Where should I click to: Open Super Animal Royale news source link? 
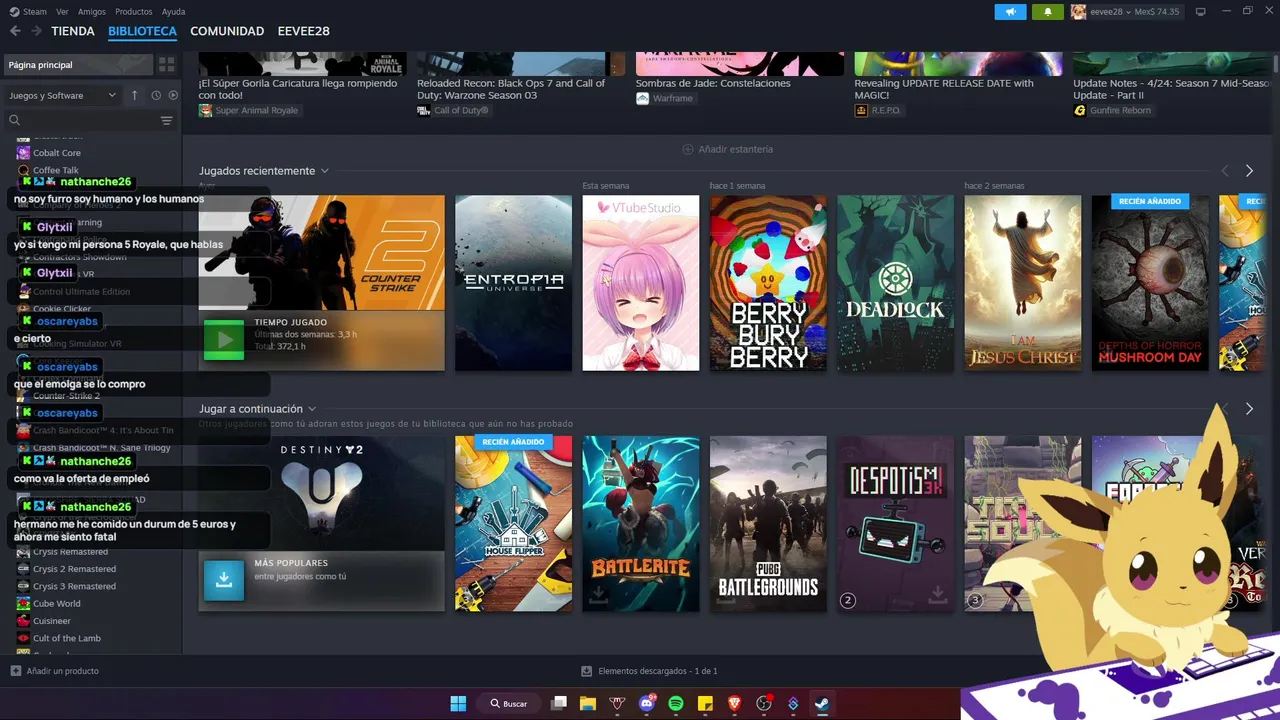tap(249, 110)
